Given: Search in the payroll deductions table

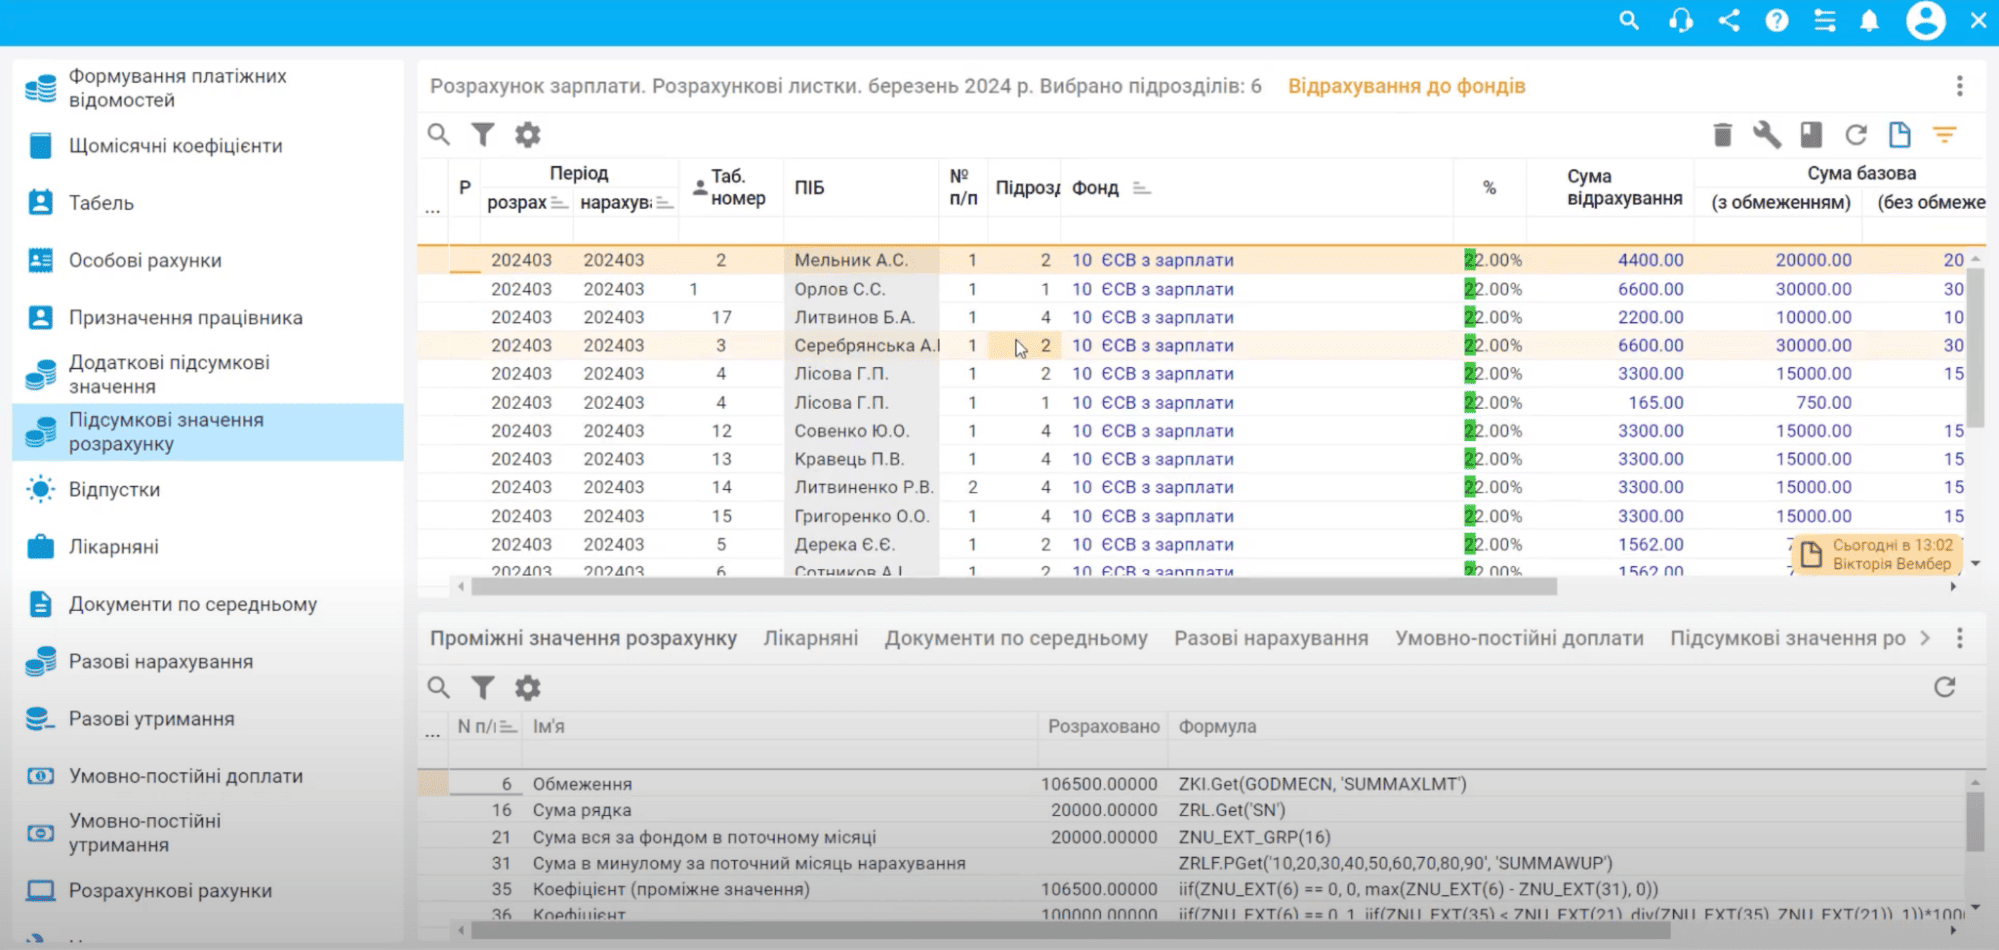Looking at the screenshot, I should click(438, 134).
